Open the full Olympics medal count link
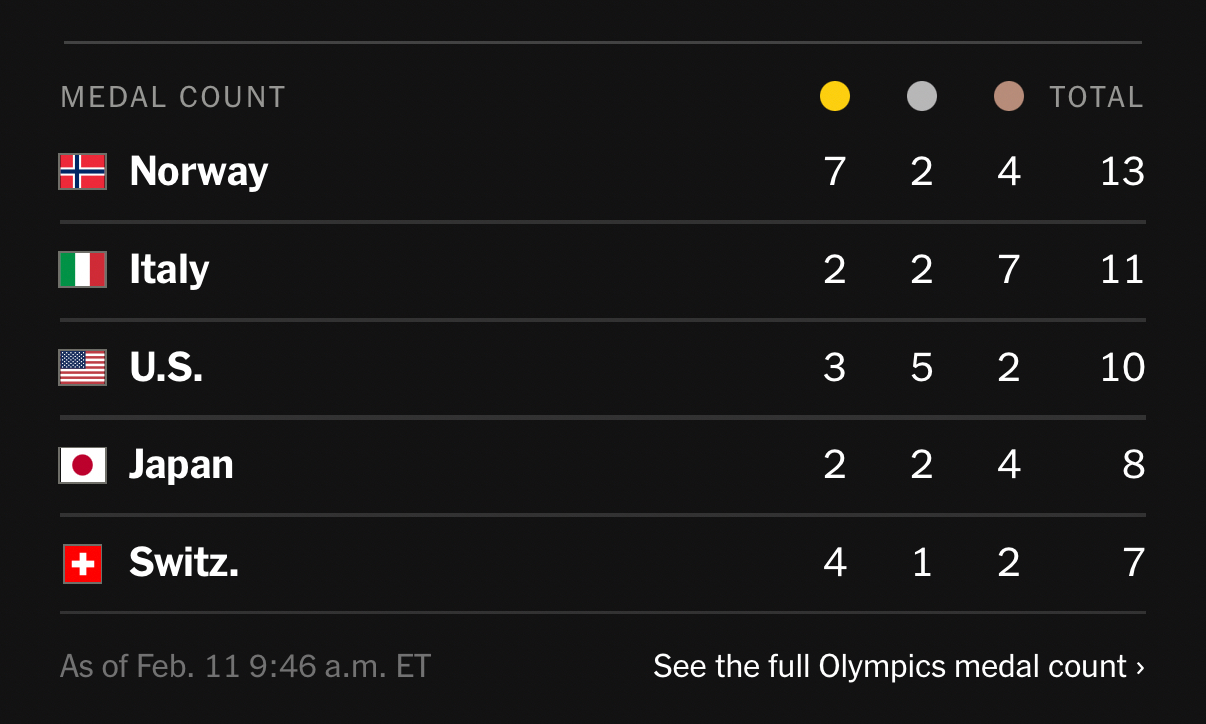 pyautogui.click(x=898, y=666)
